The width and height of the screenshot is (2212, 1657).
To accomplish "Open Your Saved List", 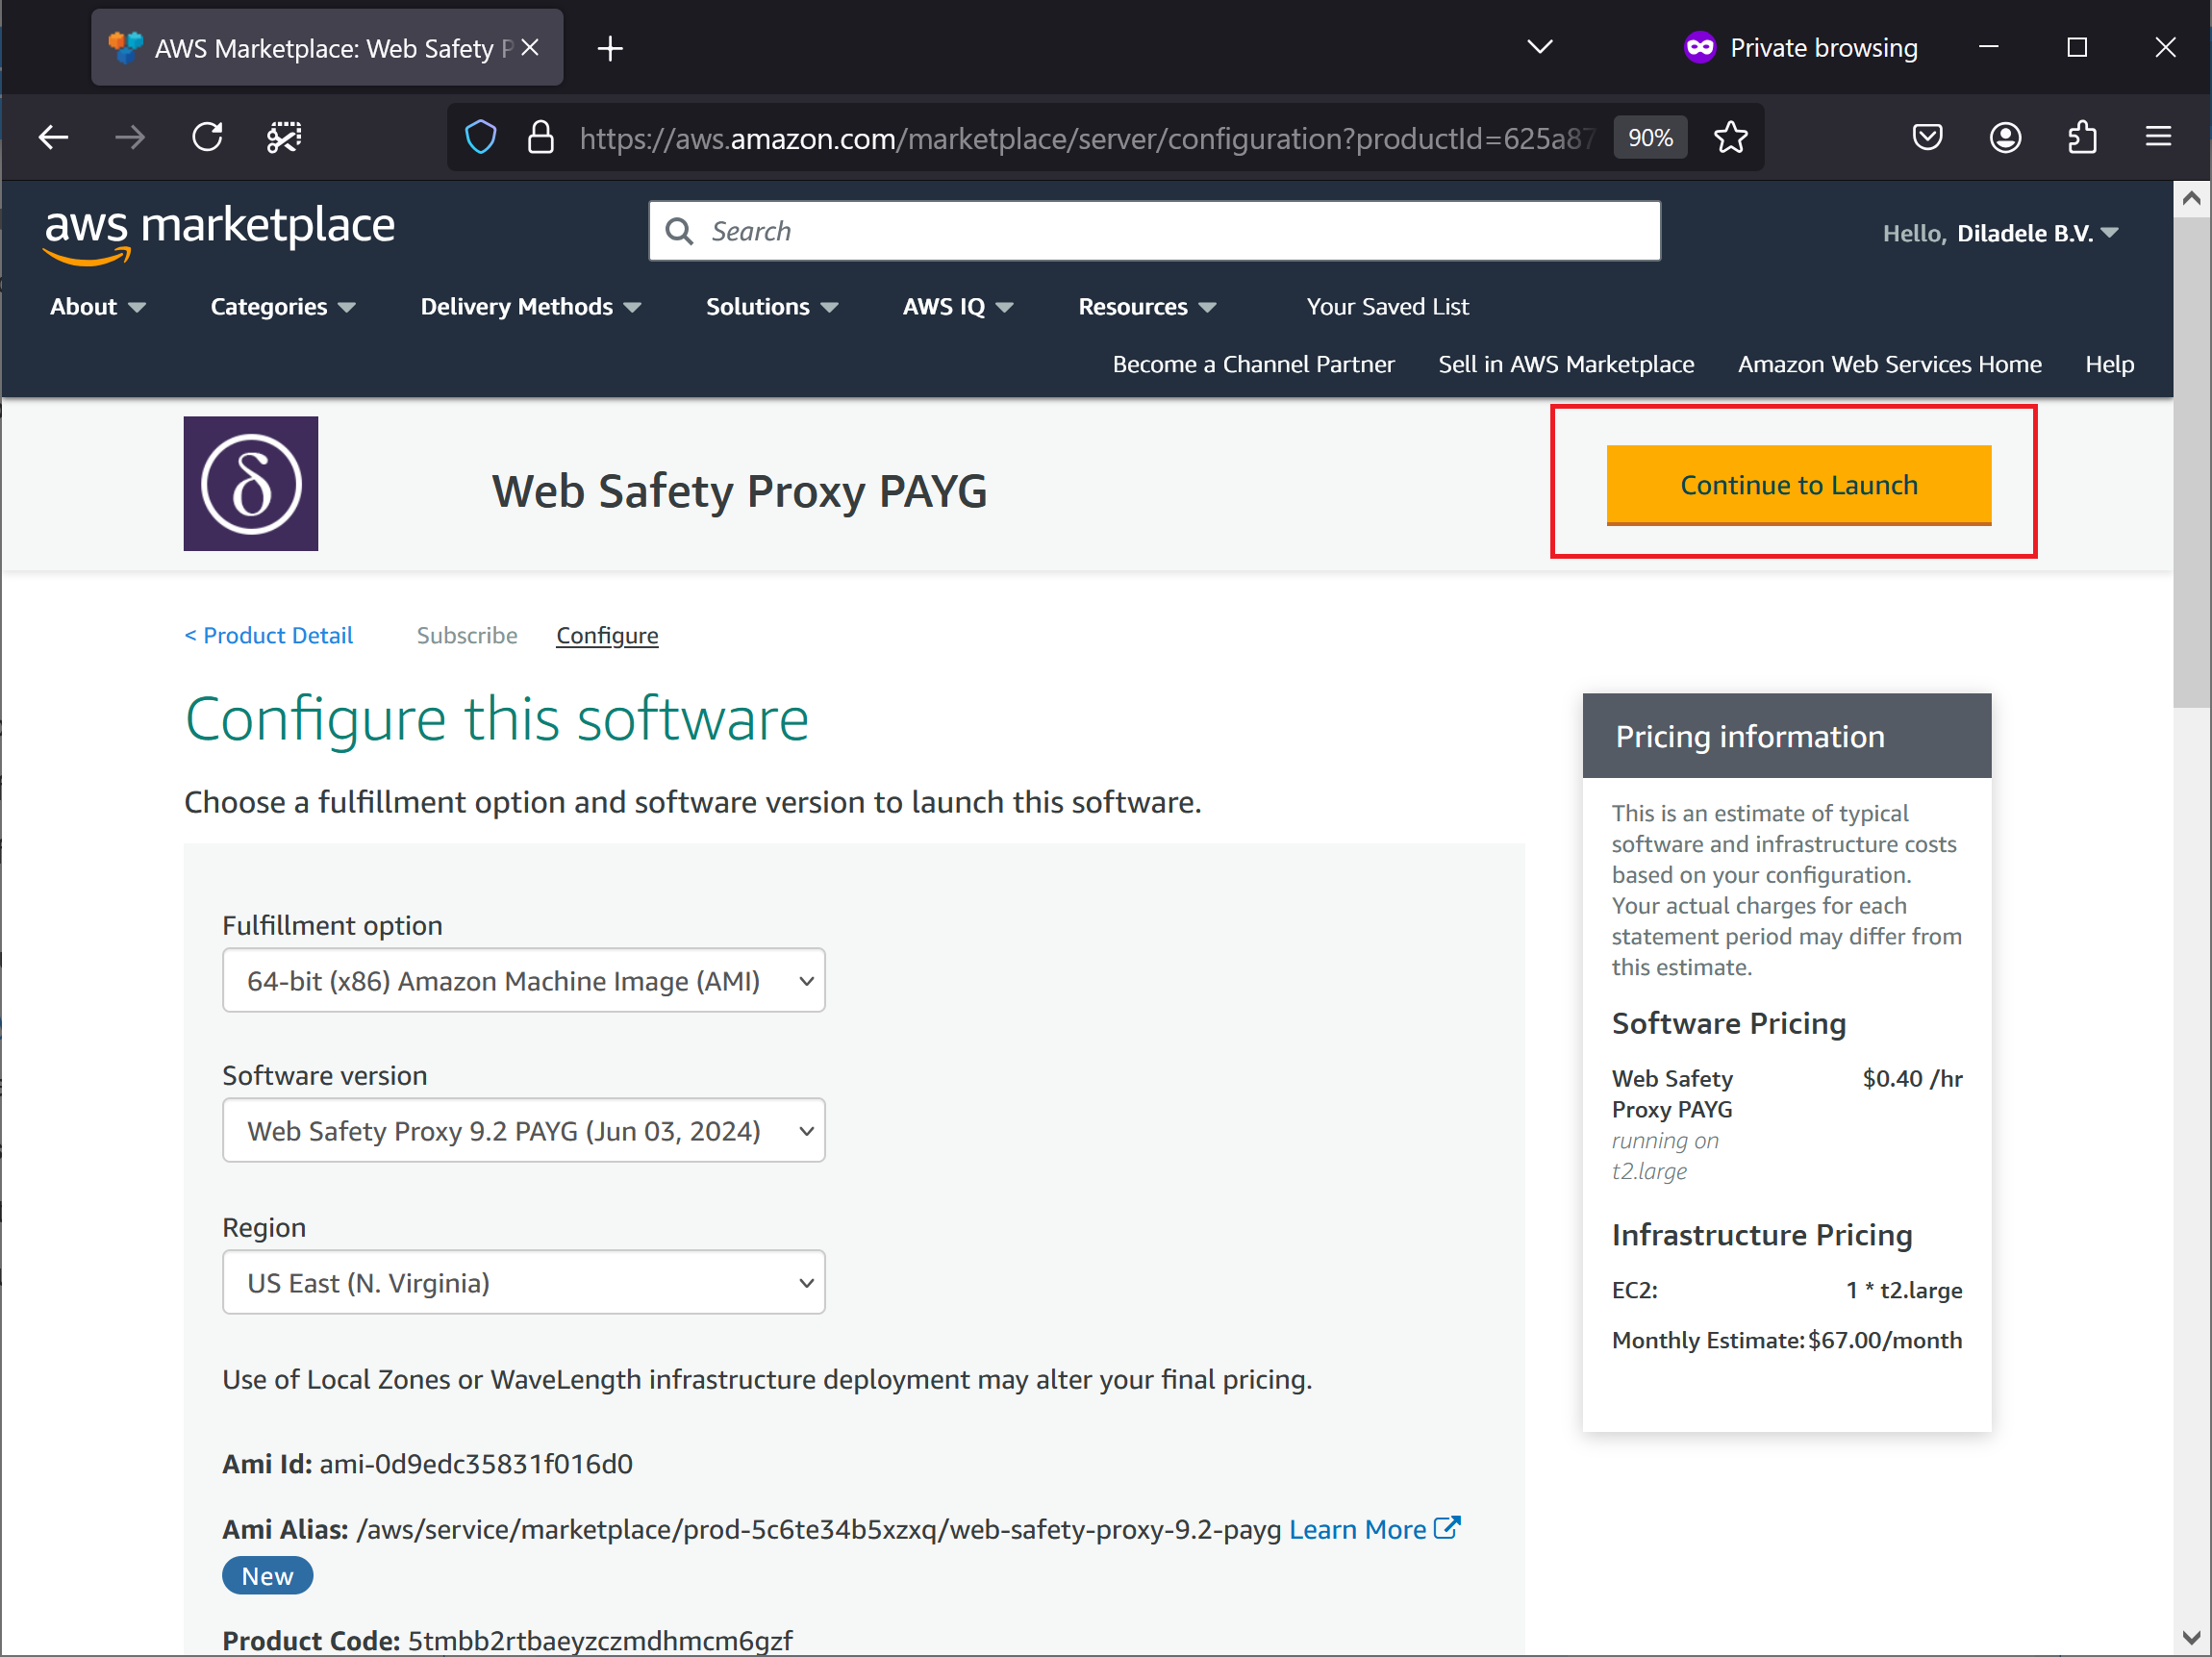I will tap(1387, 306).
